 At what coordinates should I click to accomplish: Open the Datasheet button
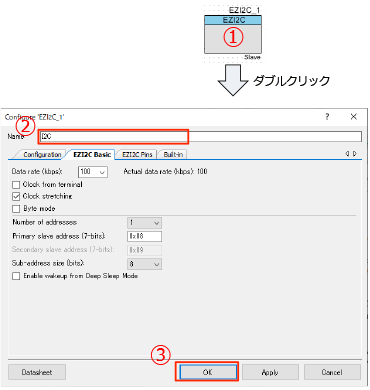[x=37, y=372]
